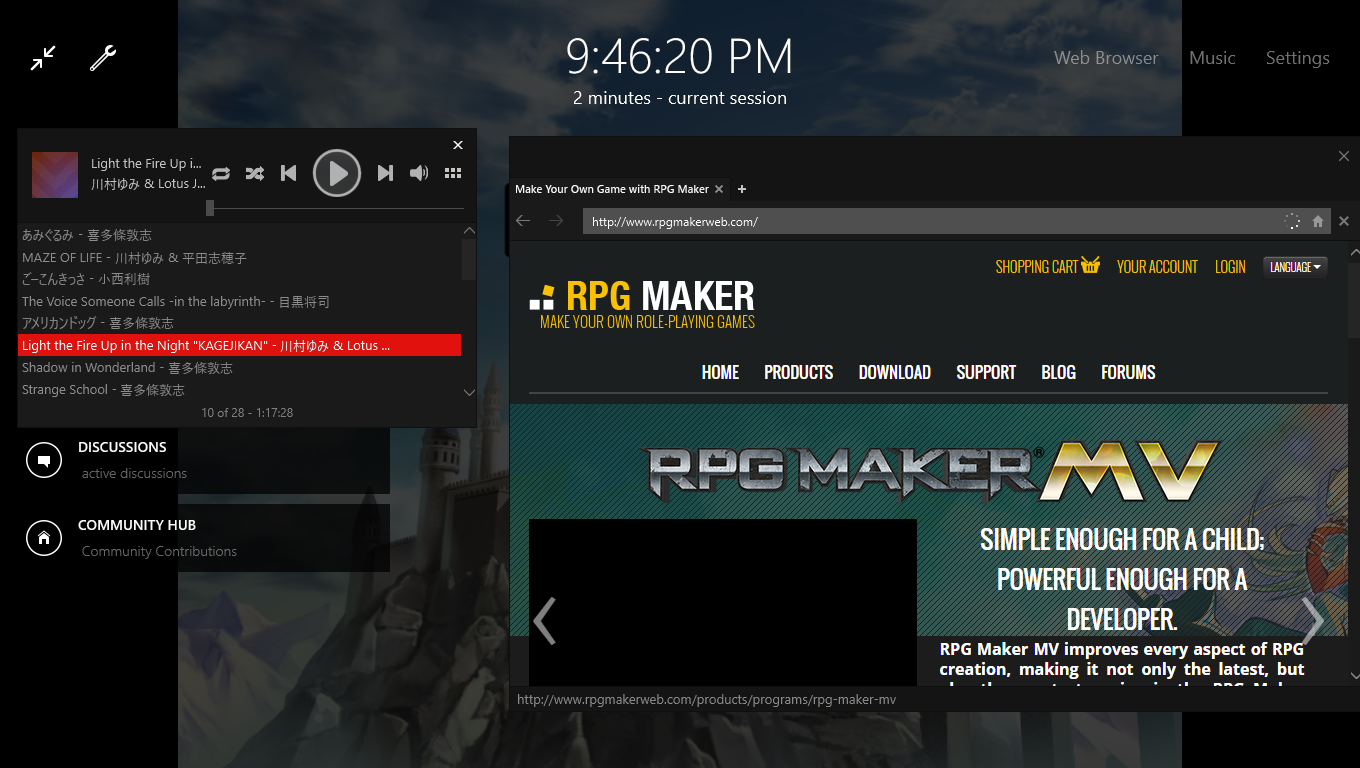Go to the browser home page icon

pos(1318,221)
